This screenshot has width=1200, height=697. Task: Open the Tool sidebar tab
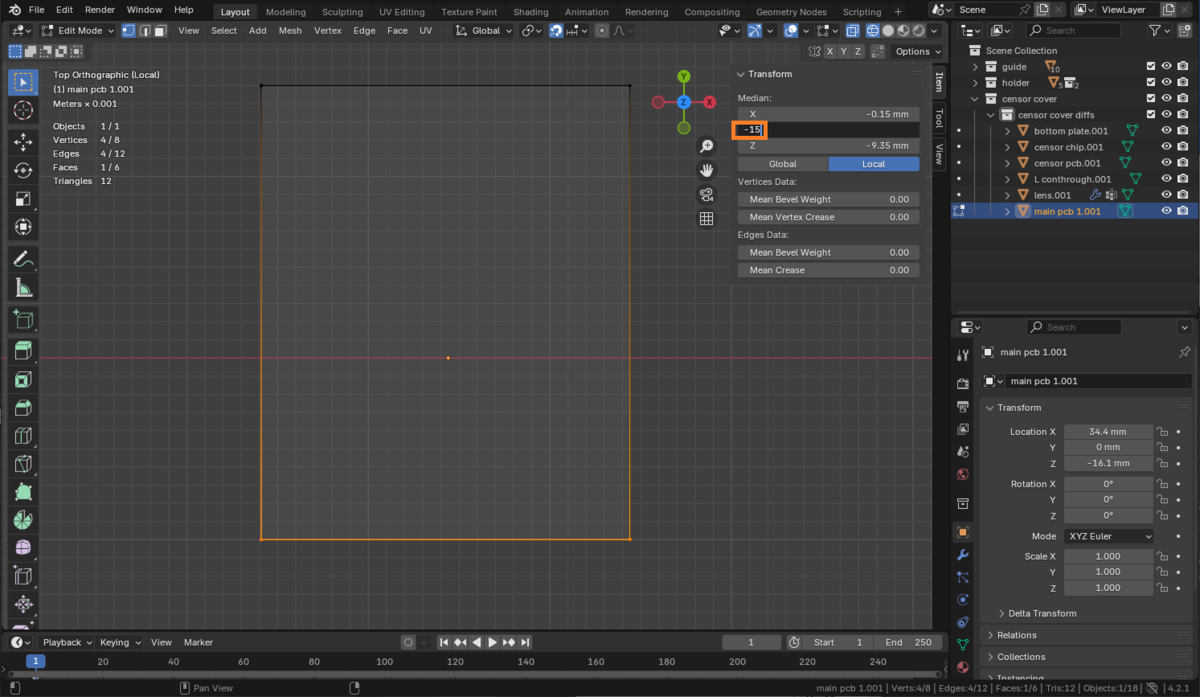(x=939, y=118)
